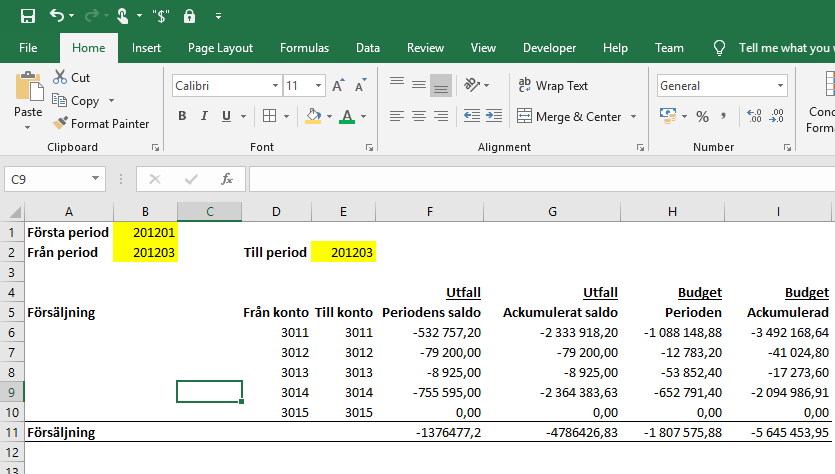Click the Increase Decimal icon
The height and width of the screenshot is (474, 835).
754,116
